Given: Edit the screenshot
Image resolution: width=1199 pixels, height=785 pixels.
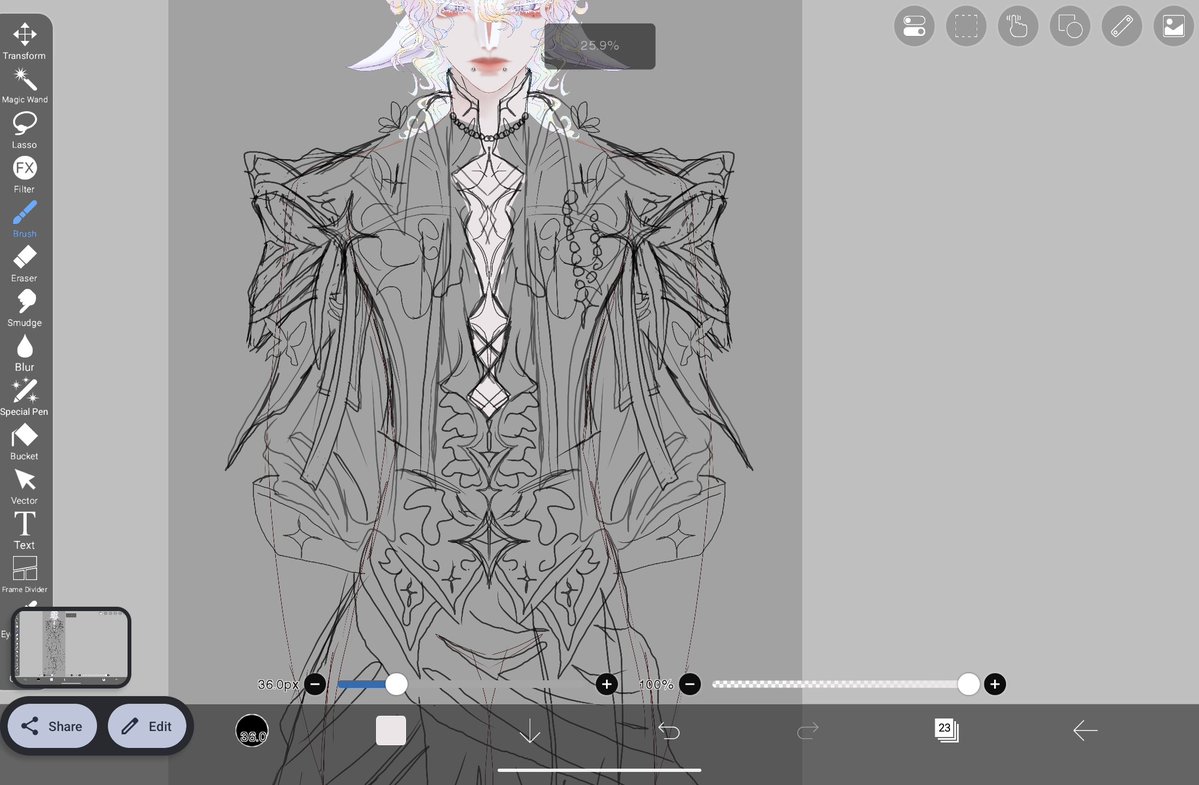Looking at the screenshot, I should pyautogui.click(x=147, y=726).
